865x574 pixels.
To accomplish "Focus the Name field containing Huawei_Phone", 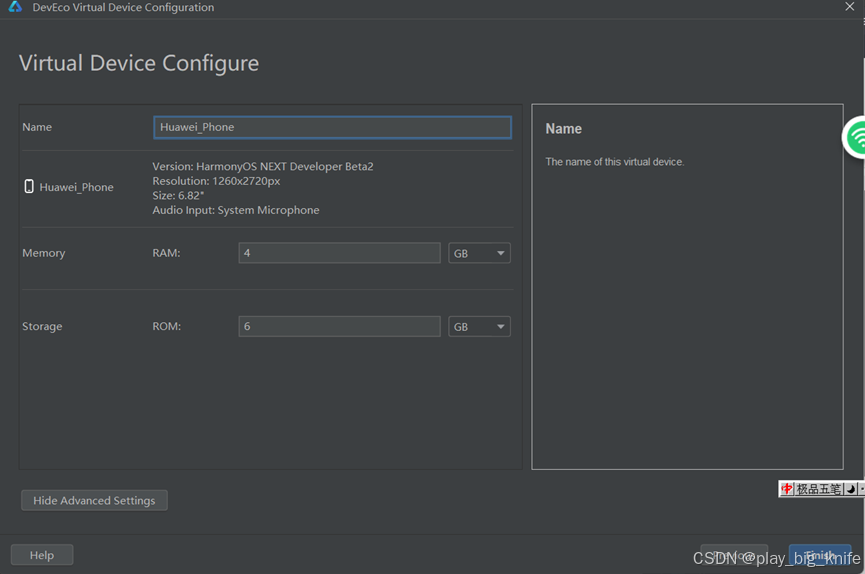I will point(332,127).
